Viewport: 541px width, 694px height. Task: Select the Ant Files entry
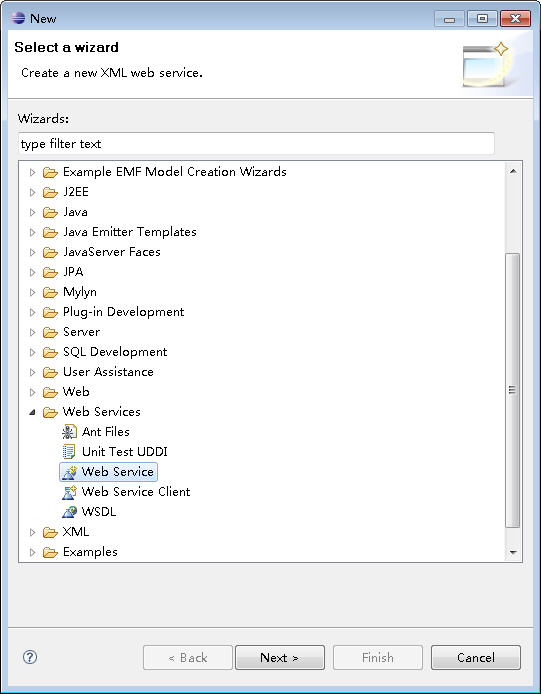pos(105,432)
